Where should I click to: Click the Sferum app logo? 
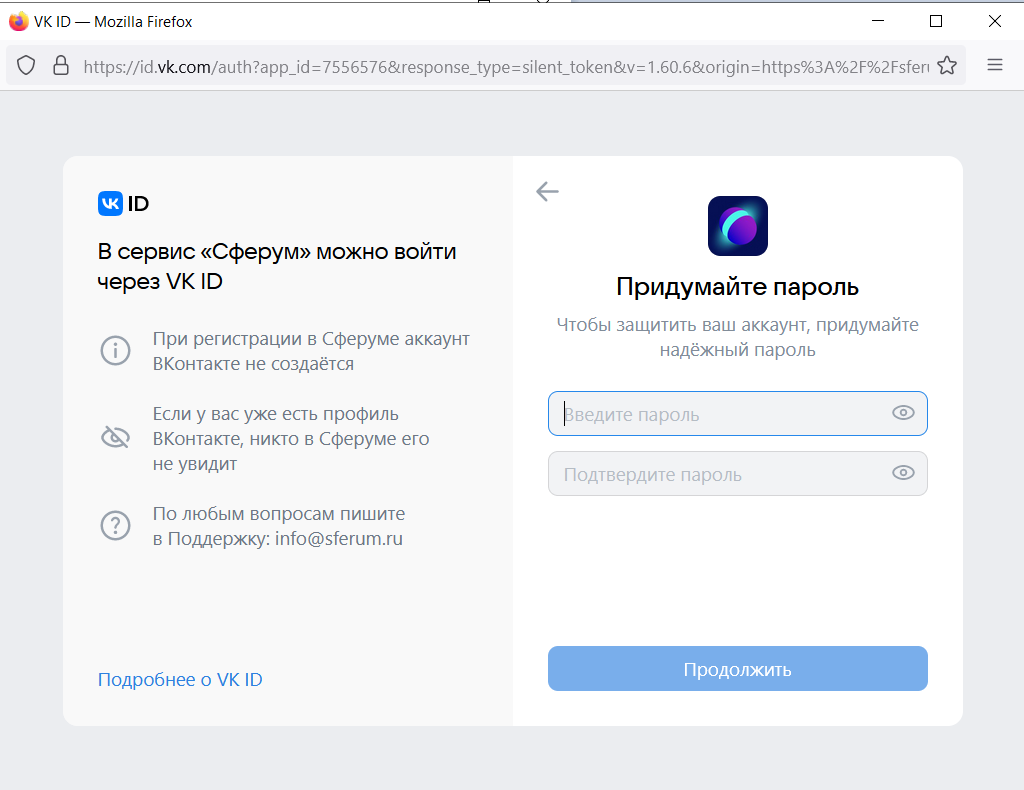click(737, 226)
